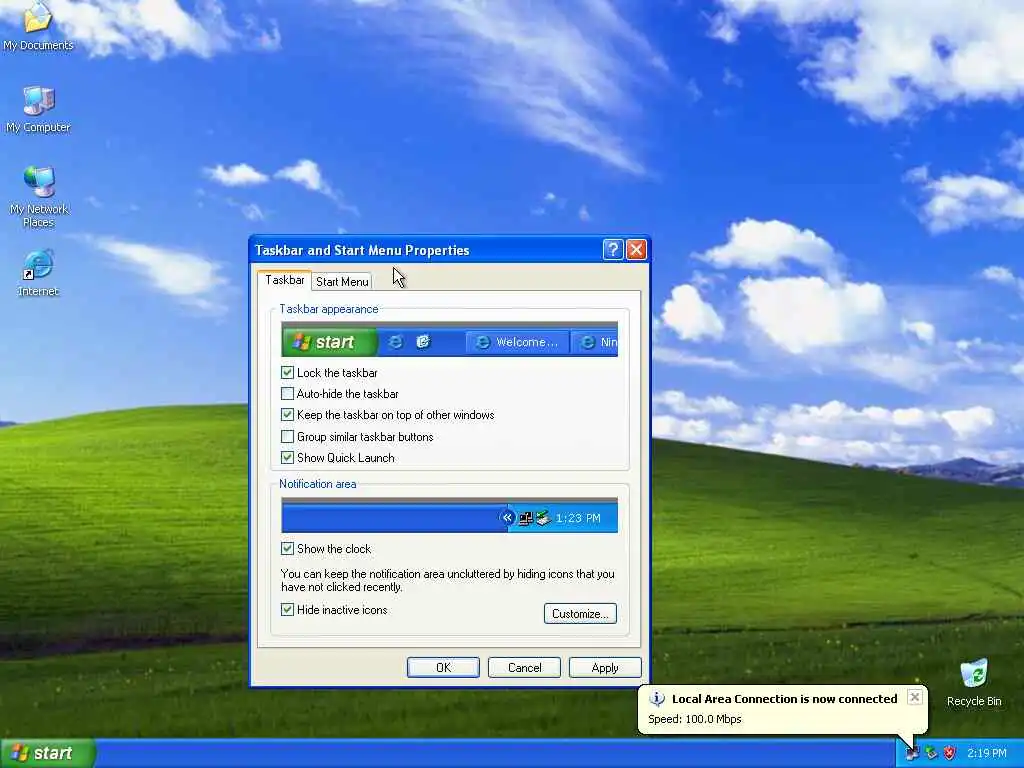Click the Local Area Connection is now connected text
The image size is (1024, 768).
[784, 699]
